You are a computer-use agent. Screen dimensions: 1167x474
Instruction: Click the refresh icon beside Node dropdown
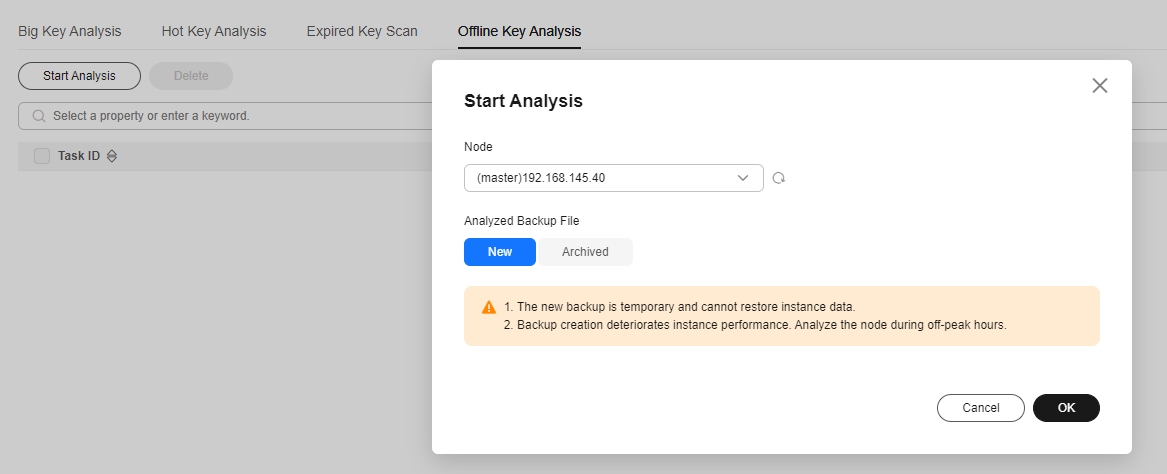coord(778,178)
